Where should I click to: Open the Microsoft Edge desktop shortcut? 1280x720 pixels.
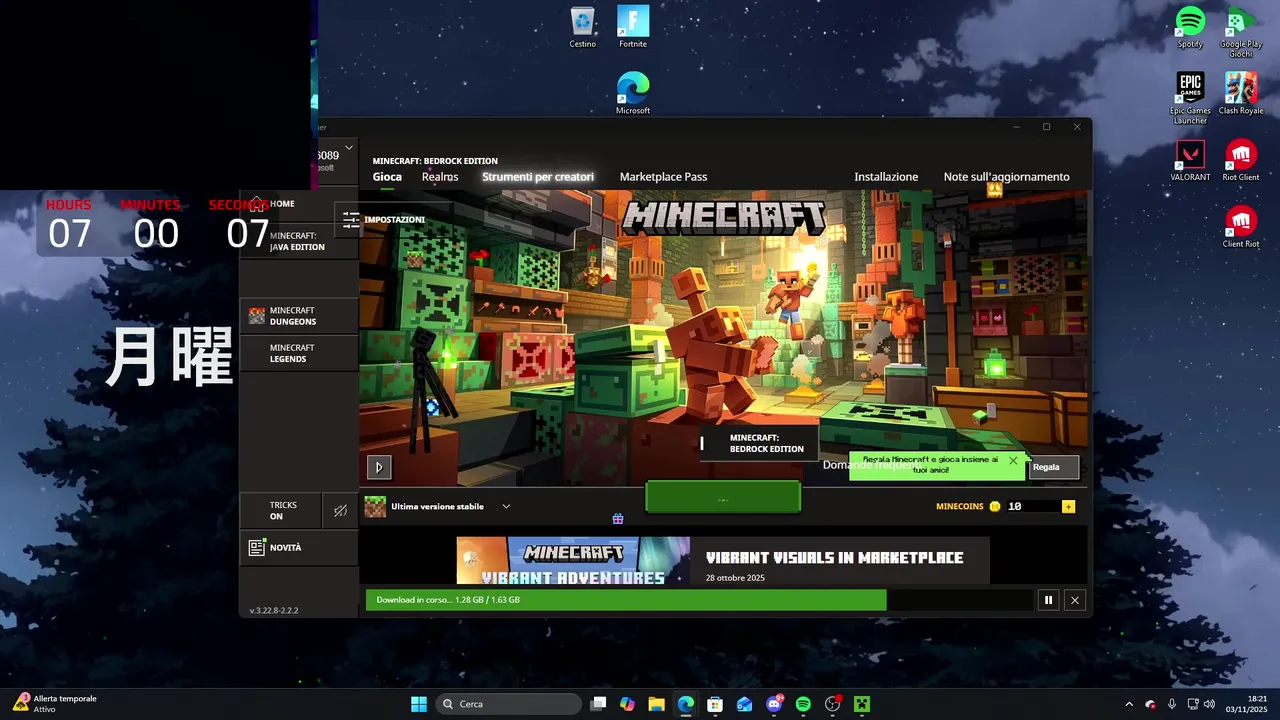pyautogui.click(x=633, y=93)
